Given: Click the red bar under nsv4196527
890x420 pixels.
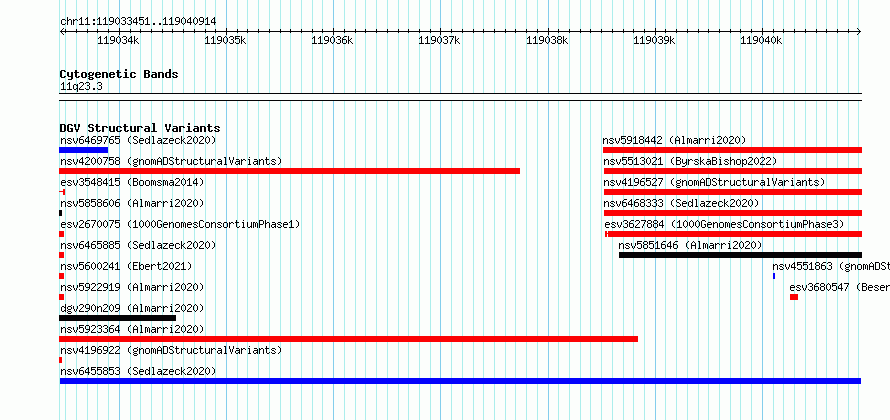Looking at the screenshot, I should [x=733, y=192].
